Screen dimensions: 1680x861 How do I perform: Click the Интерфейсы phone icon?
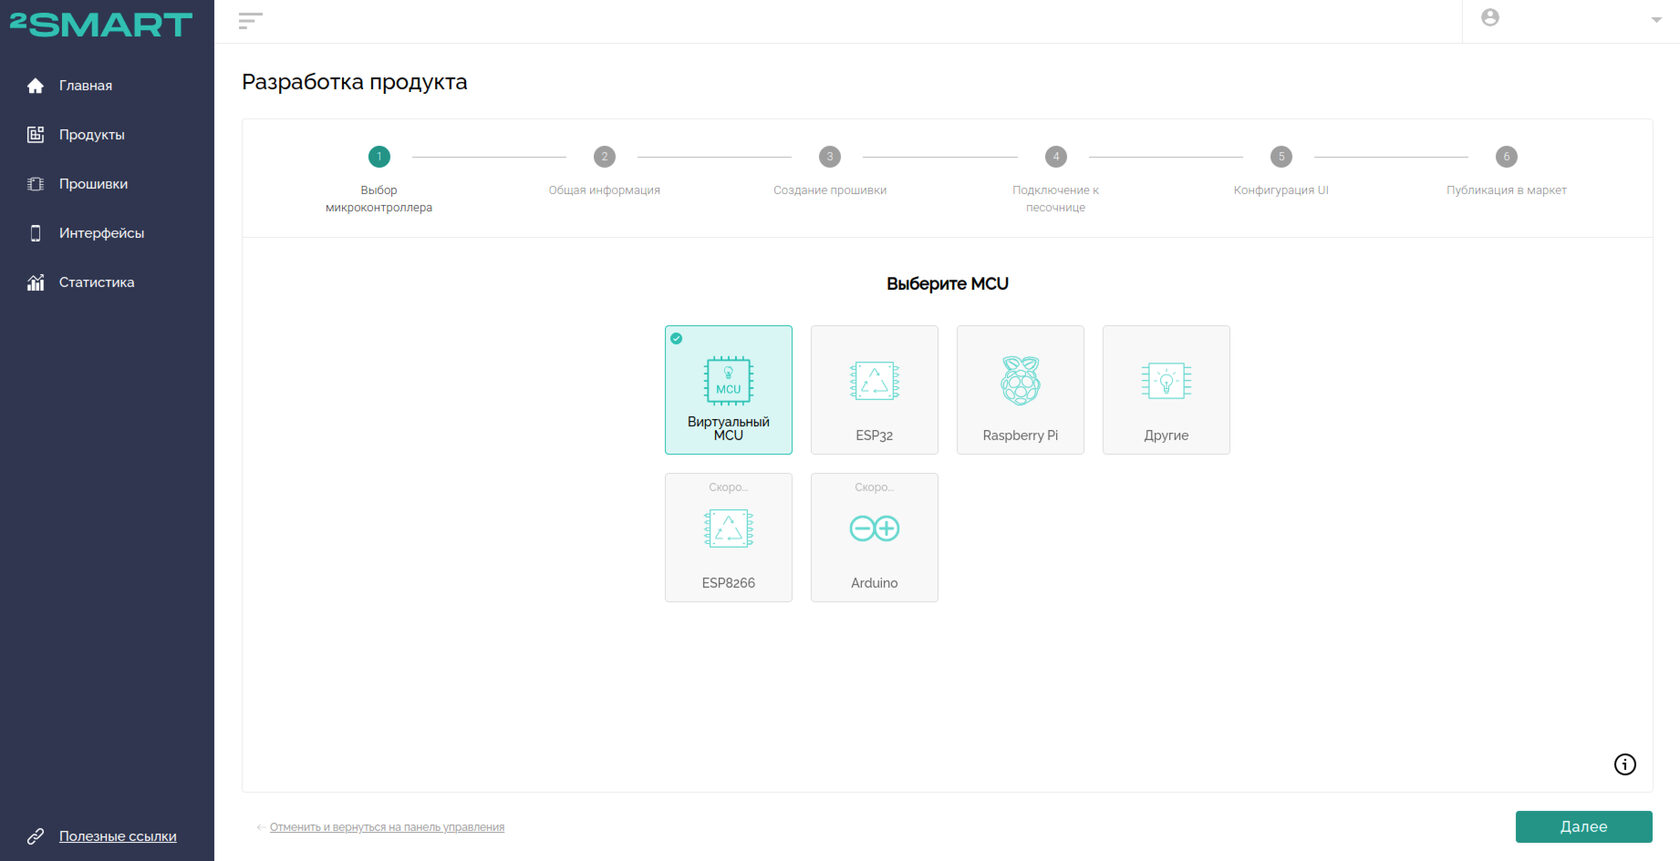(x=36, y=233)
